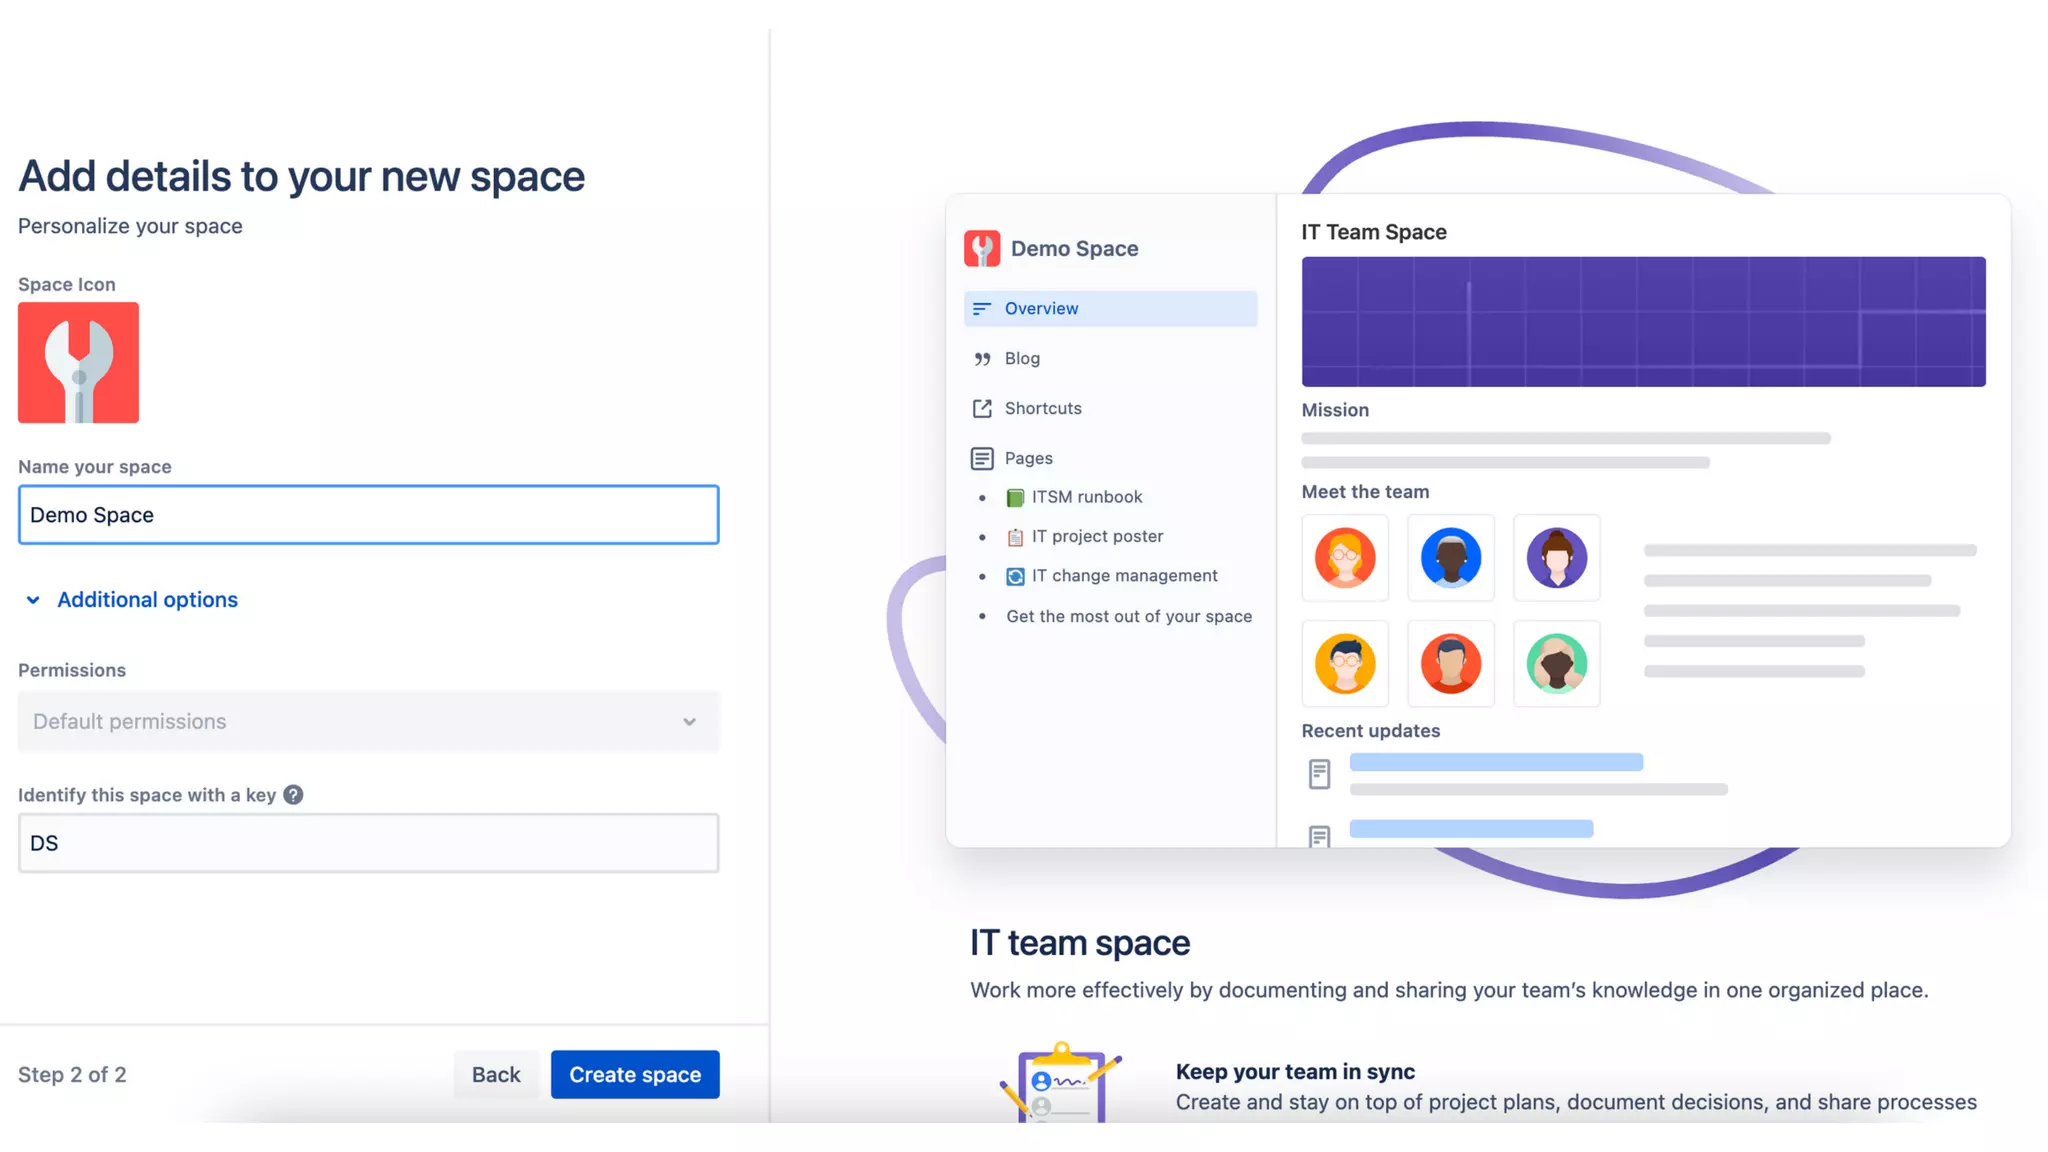Focus the Name your space text field

tap(368, 515)
